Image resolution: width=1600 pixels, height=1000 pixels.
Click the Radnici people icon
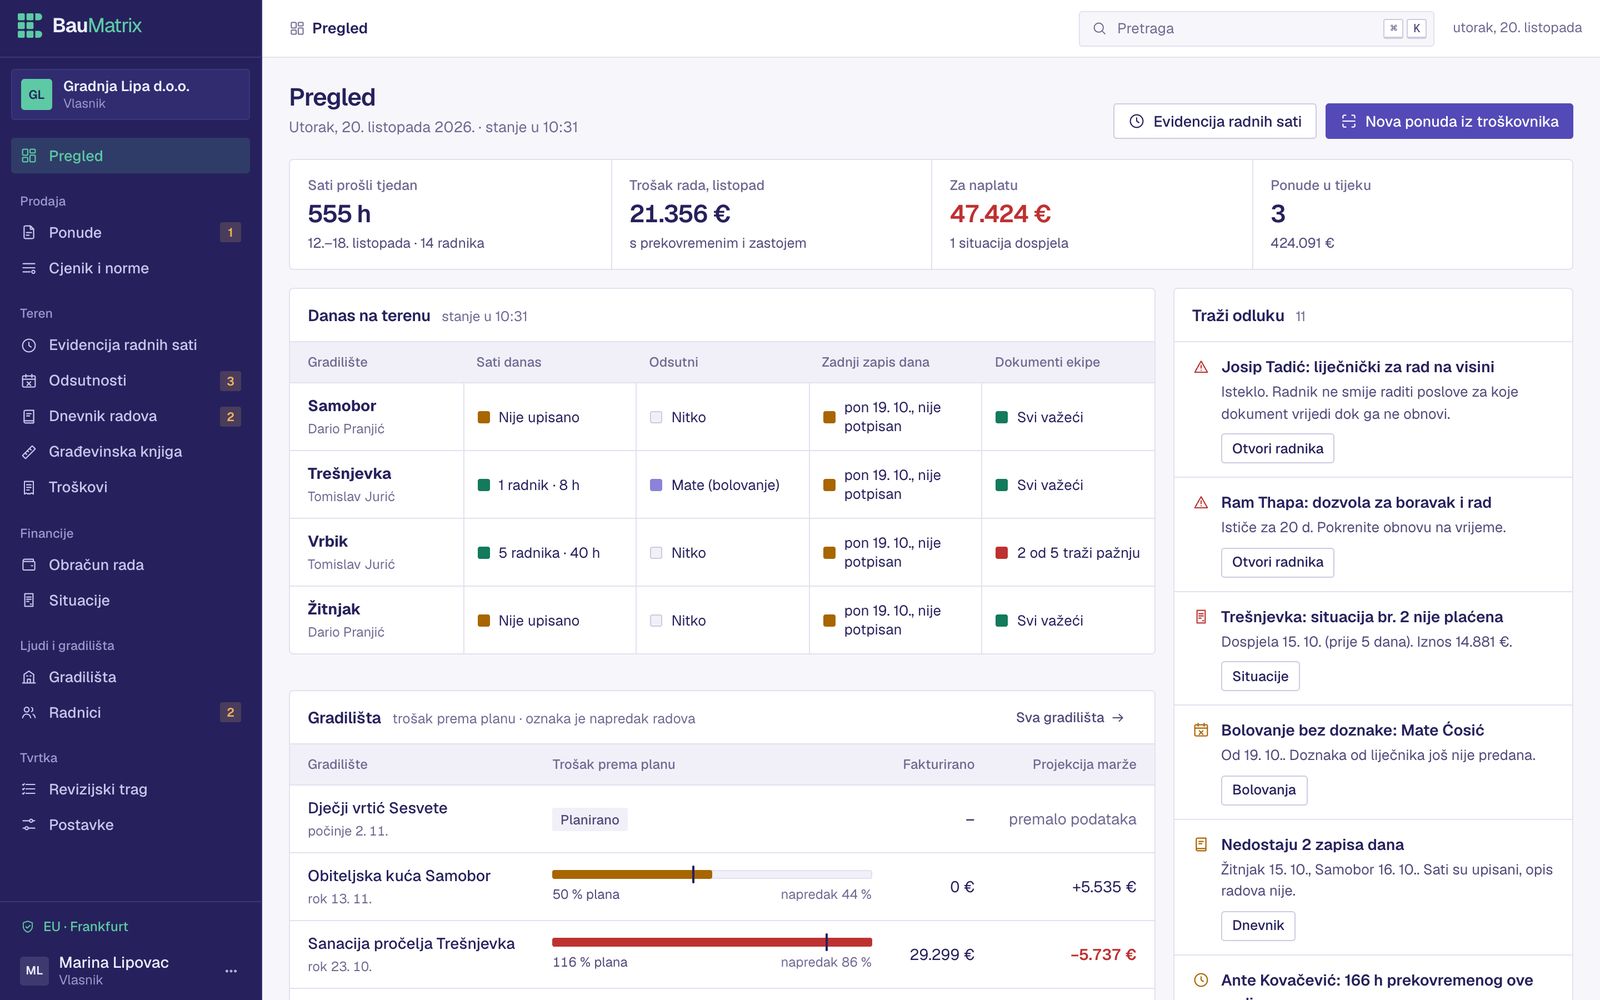pyautogui.click(x=29, y=713)
